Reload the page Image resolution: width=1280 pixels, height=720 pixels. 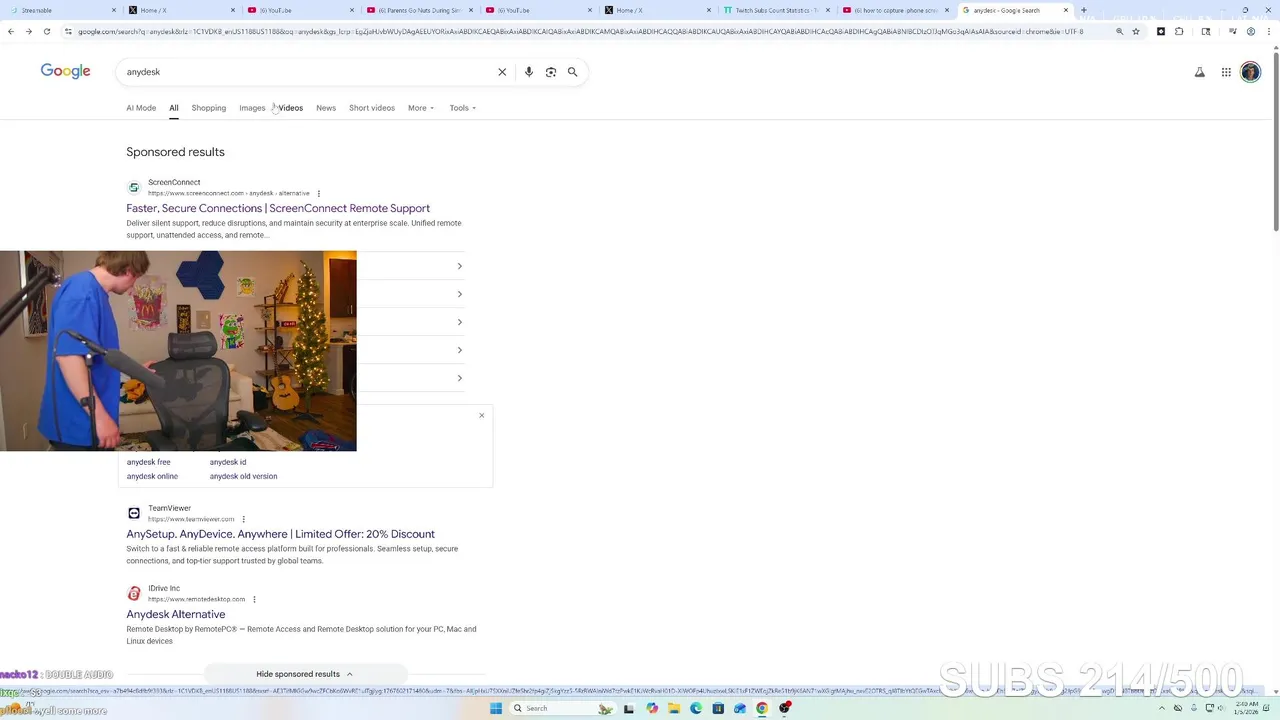tap(47, 31)
